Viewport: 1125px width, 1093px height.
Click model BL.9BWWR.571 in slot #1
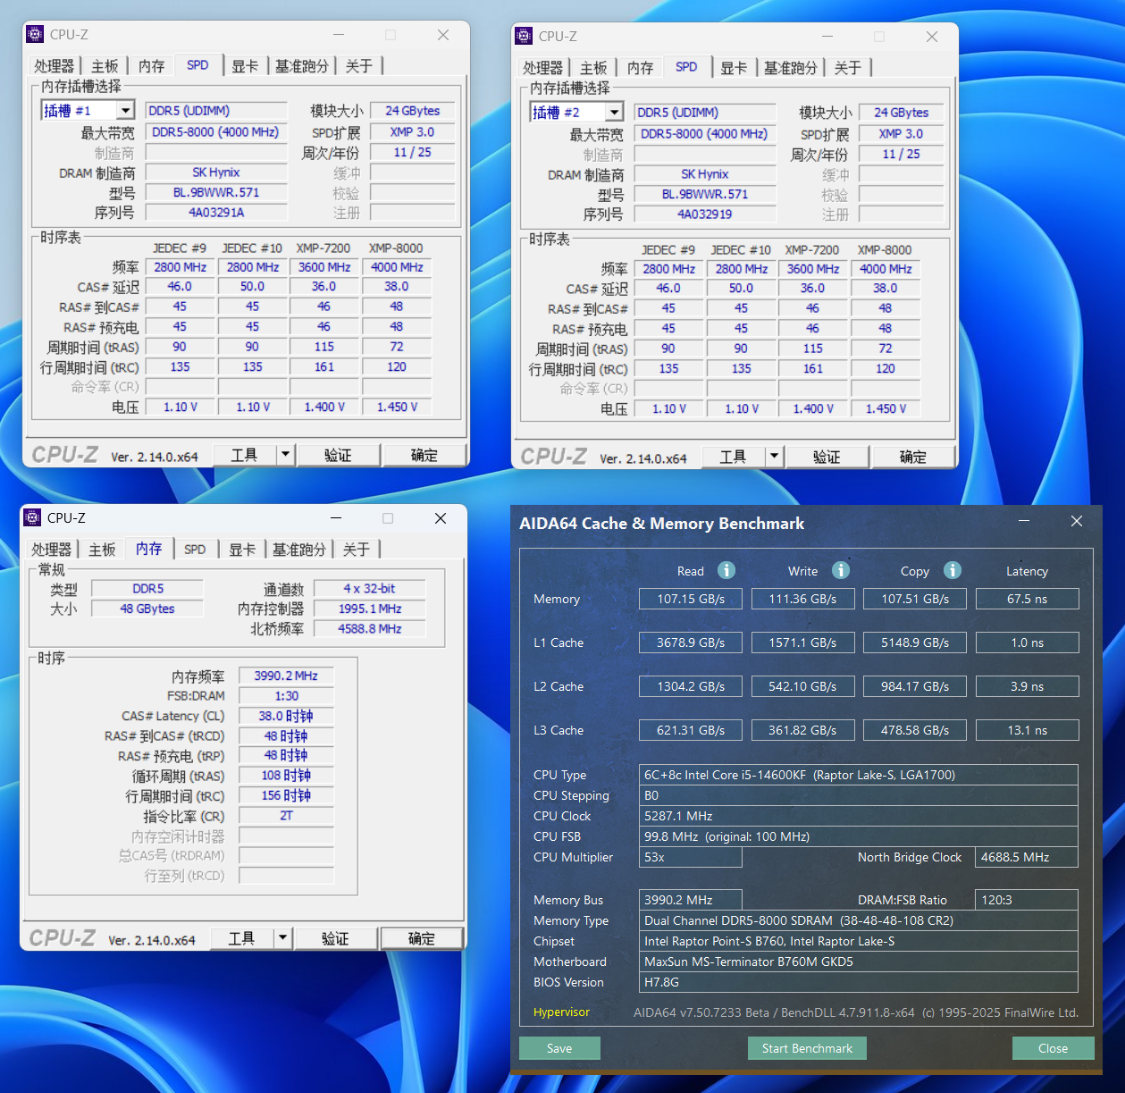216,192
